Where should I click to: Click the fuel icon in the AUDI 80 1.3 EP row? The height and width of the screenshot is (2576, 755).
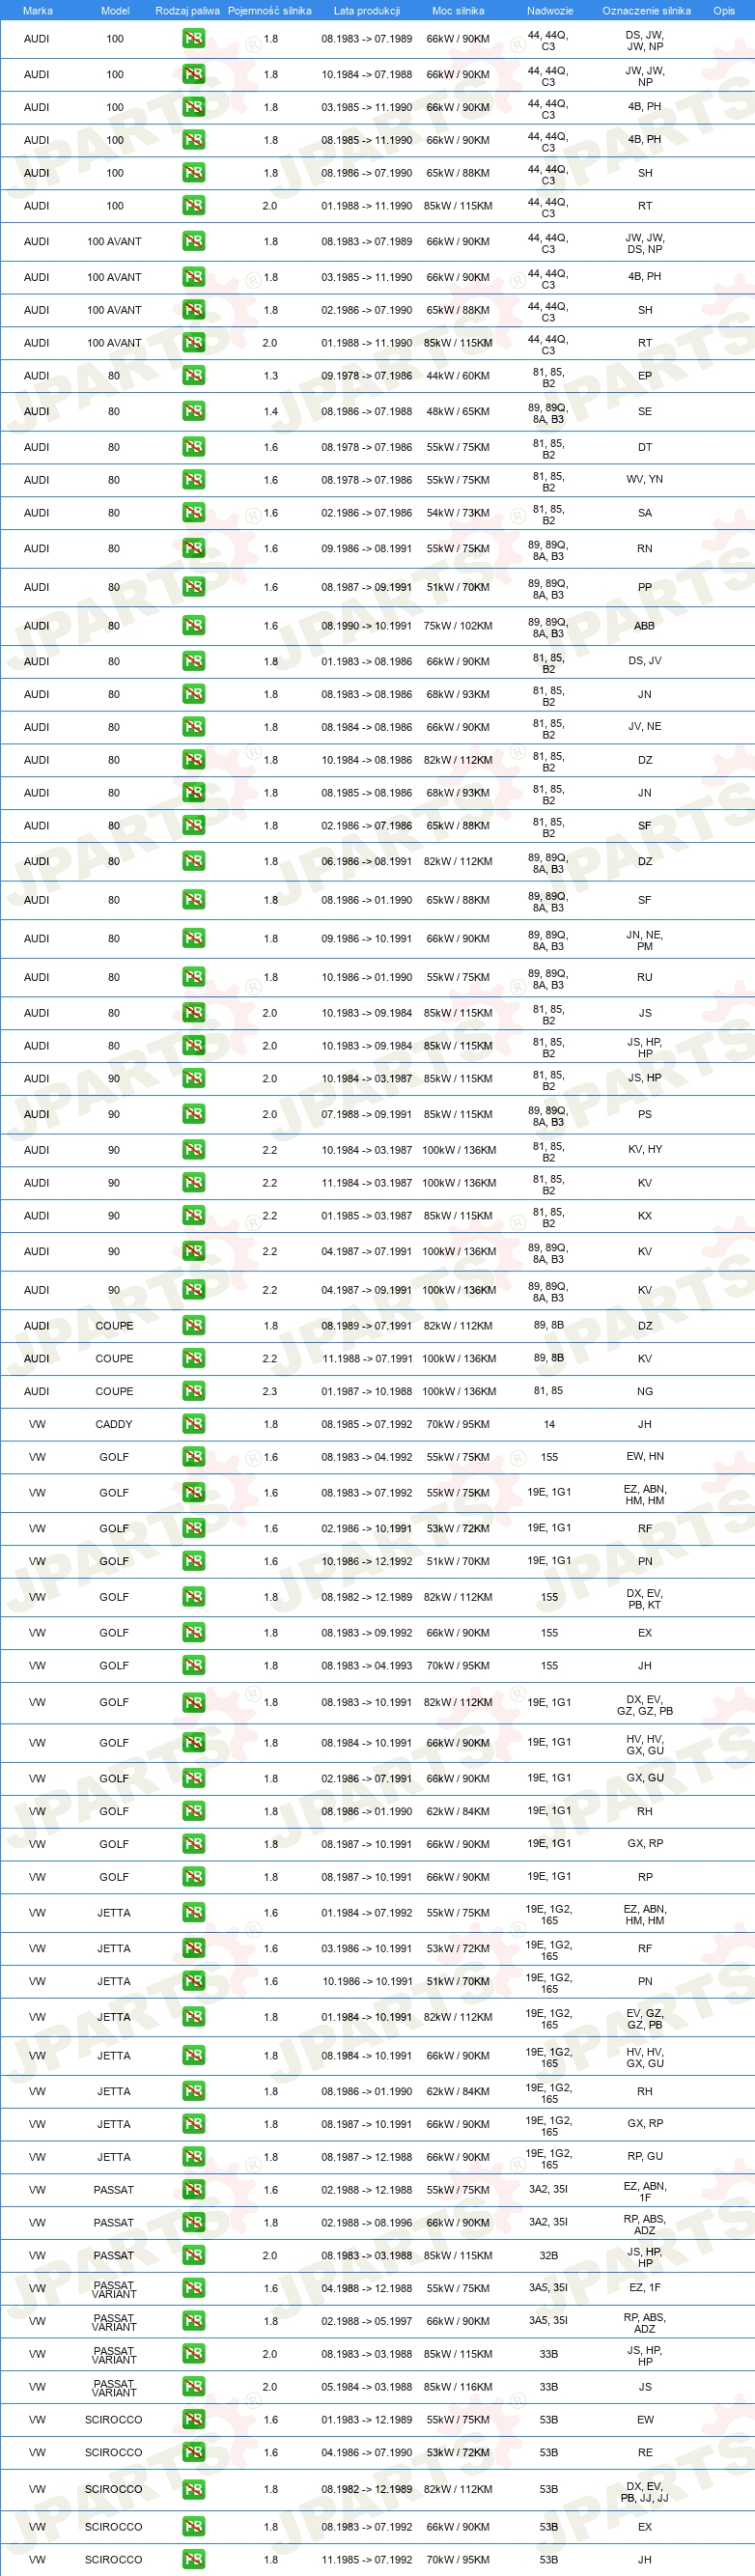(194, 376)
